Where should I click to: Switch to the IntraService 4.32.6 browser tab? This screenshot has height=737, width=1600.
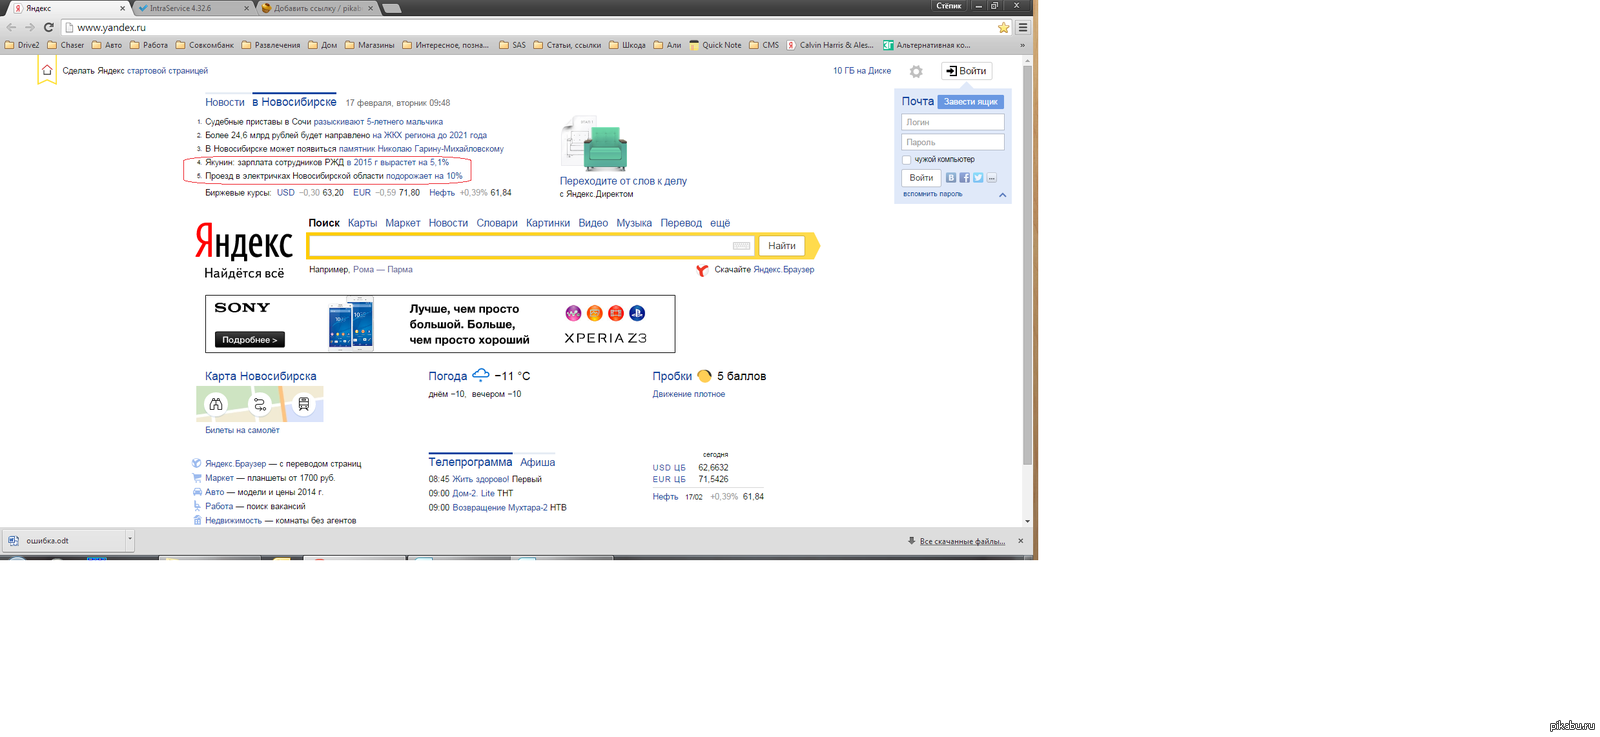coord(192,8)
